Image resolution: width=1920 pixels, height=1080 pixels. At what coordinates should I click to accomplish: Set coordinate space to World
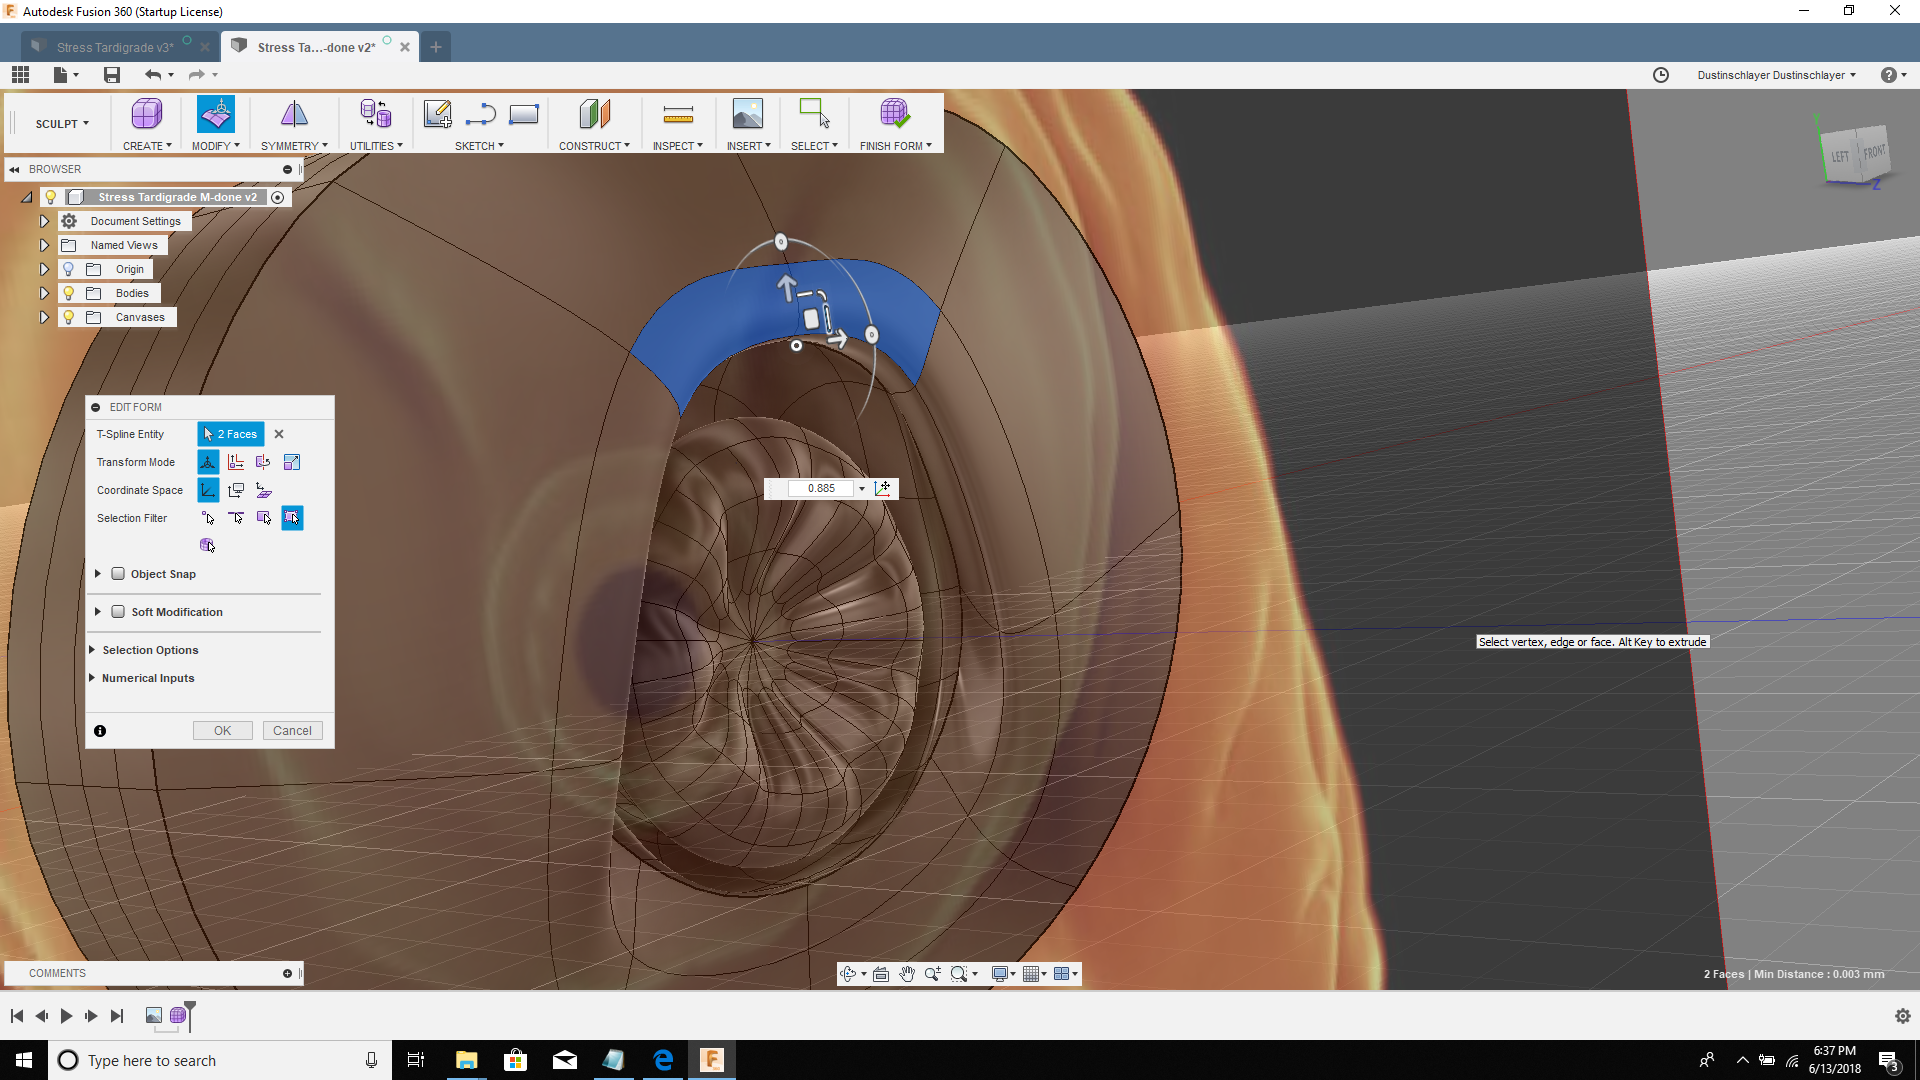tap(208, 490)
